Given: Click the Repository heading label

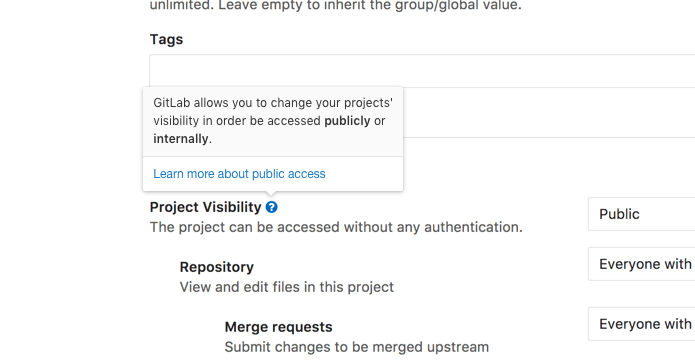Looking at the screenshot, I should click(x=217, y=267).
